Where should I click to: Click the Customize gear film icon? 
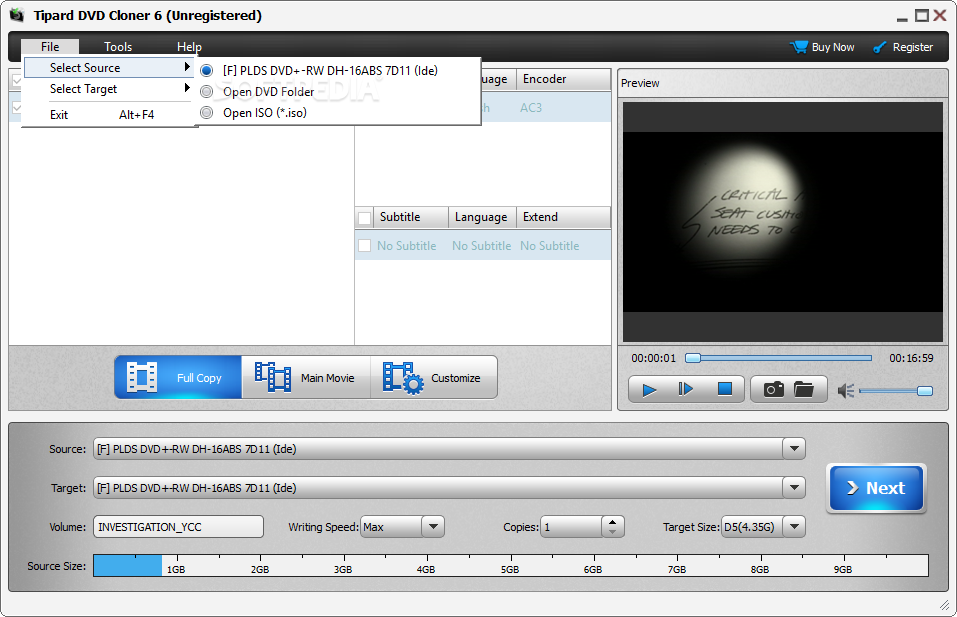[403, 378]
